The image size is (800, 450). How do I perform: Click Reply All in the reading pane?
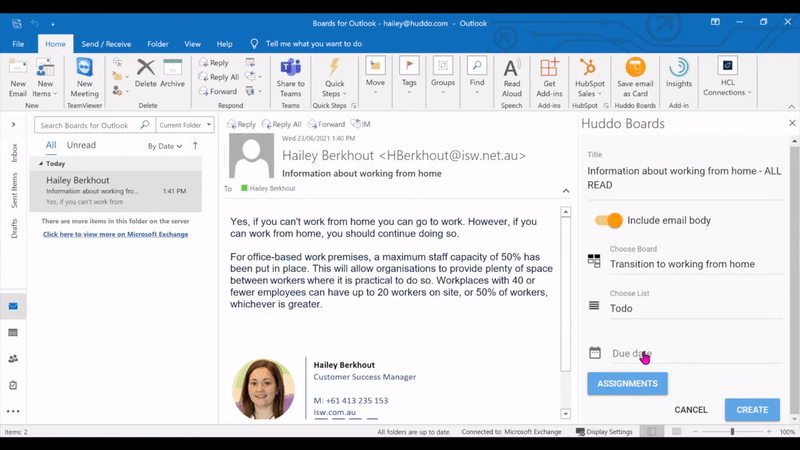coord(282,124)
